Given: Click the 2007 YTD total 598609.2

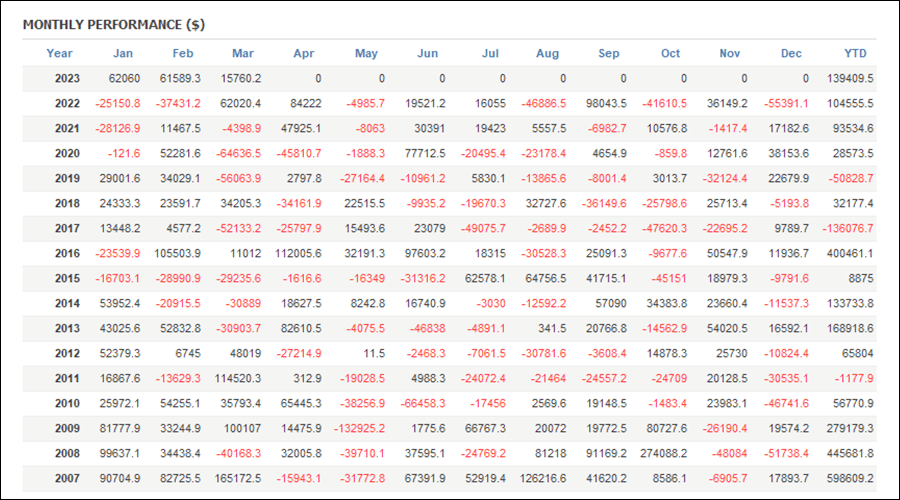Looking at the screenshot, I should (x=850, y=478).
